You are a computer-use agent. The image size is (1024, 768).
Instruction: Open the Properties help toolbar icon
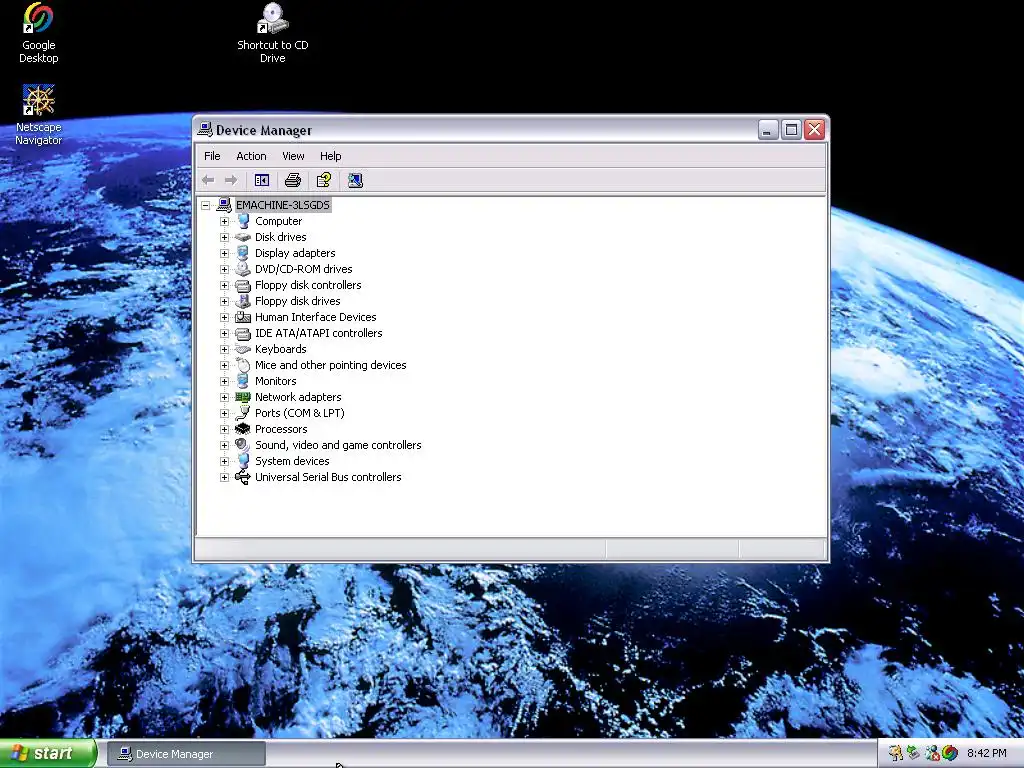point(324,180)
